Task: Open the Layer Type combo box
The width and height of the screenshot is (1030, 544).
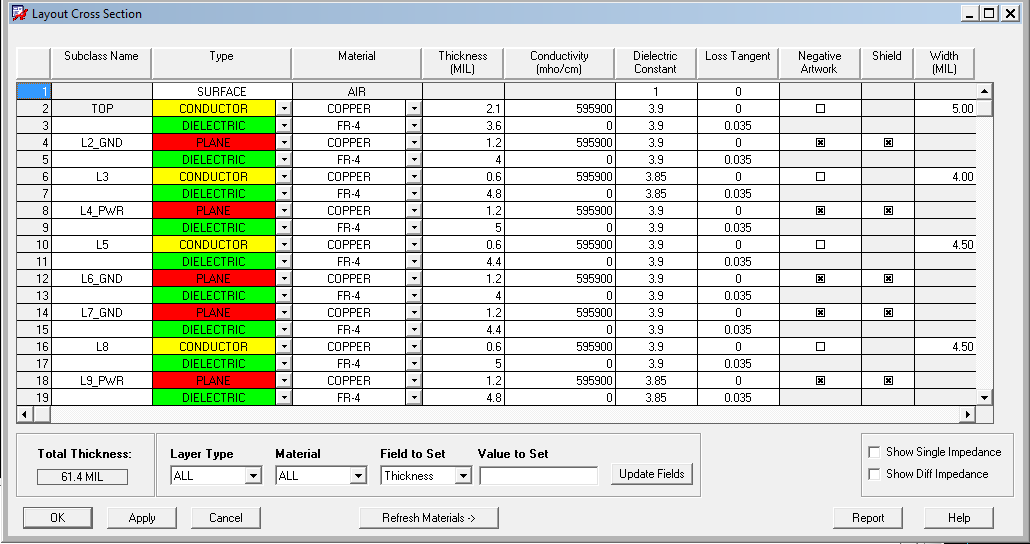Action: point(254,476)
